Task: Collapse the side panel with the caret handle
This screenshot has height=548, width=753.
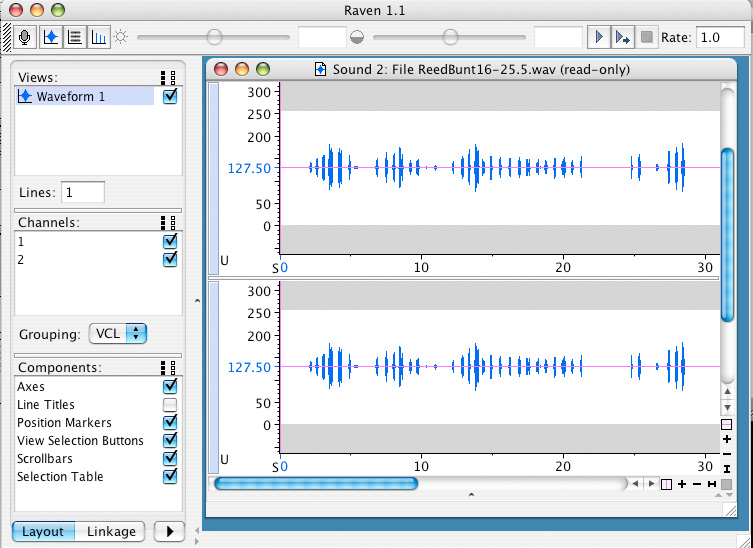Action: coord(197,301)
